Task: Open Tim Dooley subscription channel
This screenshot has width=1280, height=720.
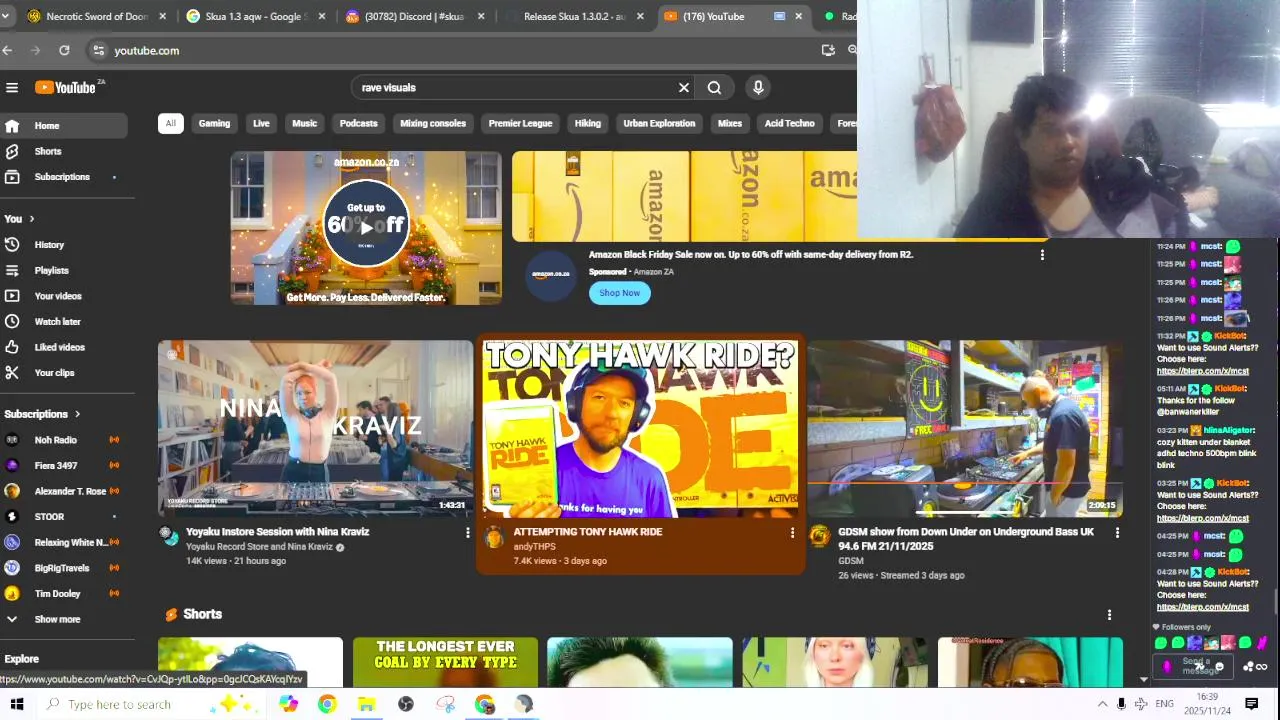Action: click(x=64, y=594)
